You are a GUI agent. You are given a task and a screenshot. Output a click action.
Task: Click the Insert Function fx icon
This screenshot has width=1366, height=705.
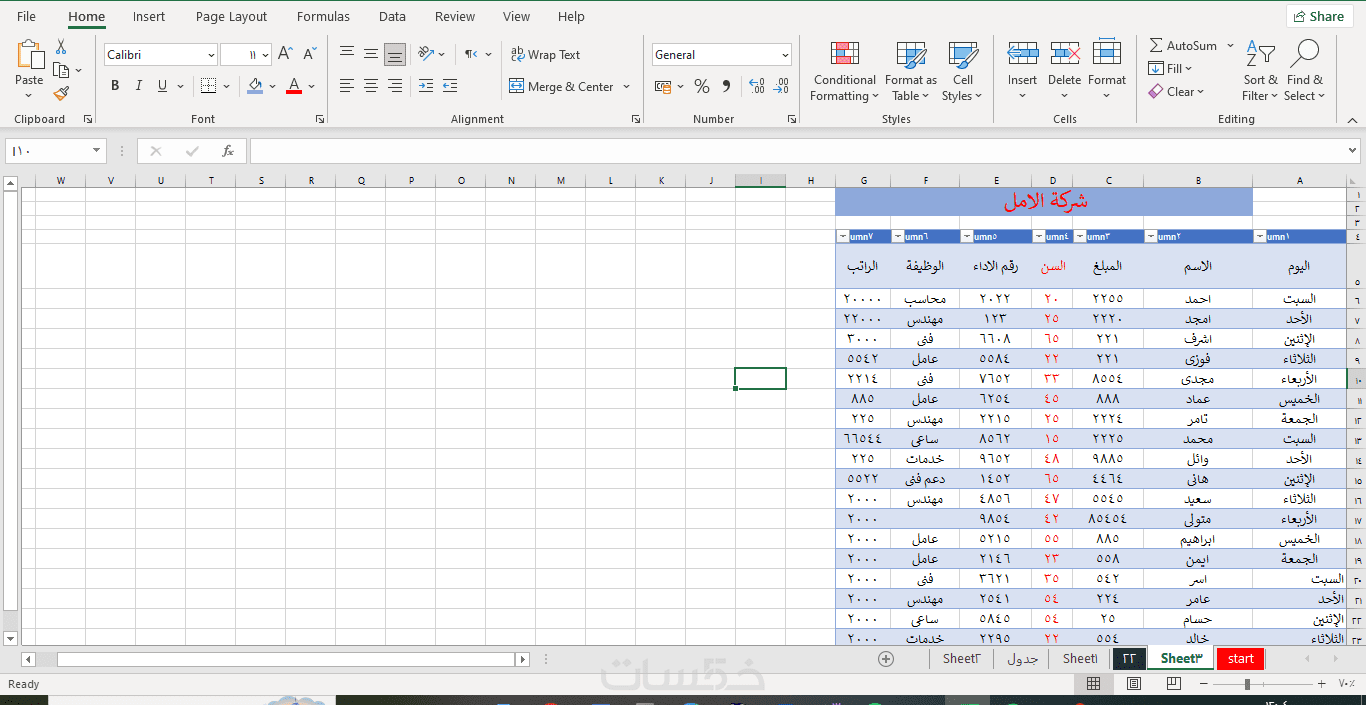[228, 151]
